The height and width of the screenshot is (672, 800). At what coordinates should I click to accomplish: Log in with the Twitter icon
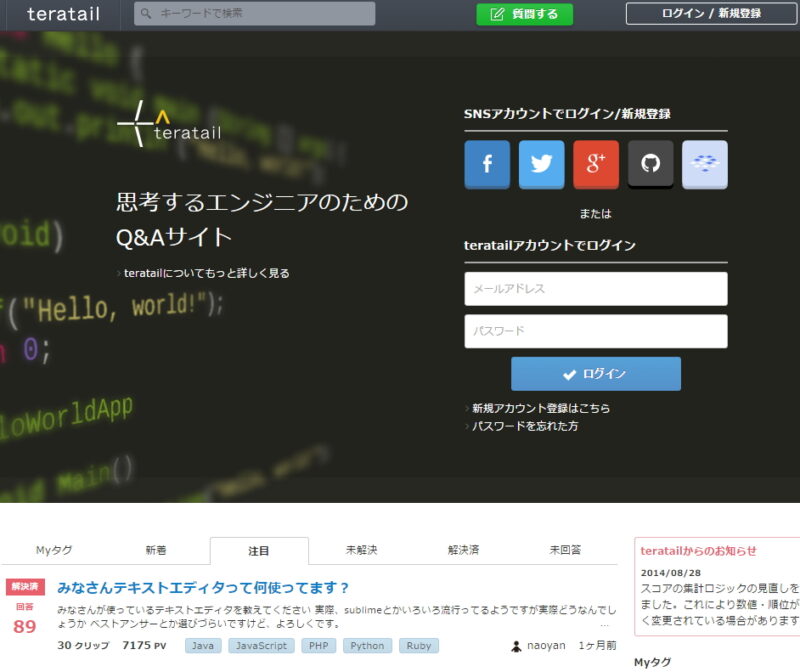pyautogui.click(x=540, y=164)
